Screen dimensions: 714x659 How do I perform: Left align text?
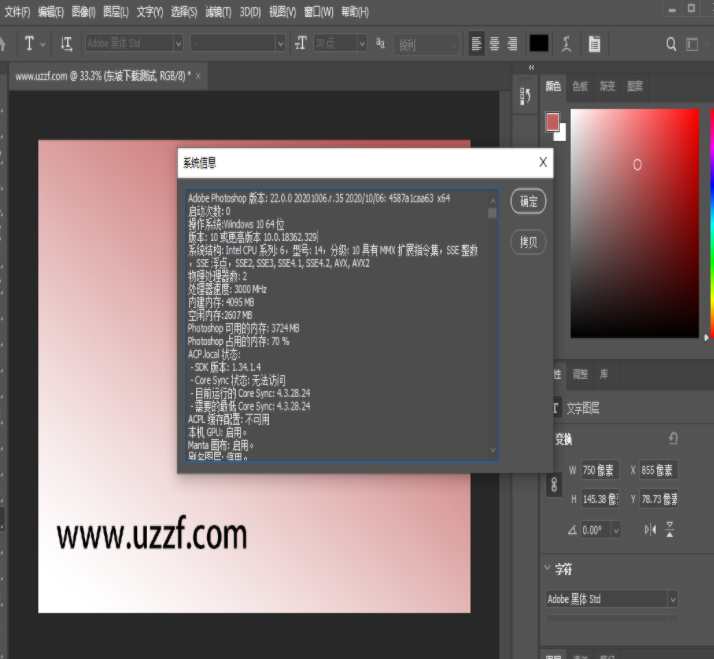point(476,44)
